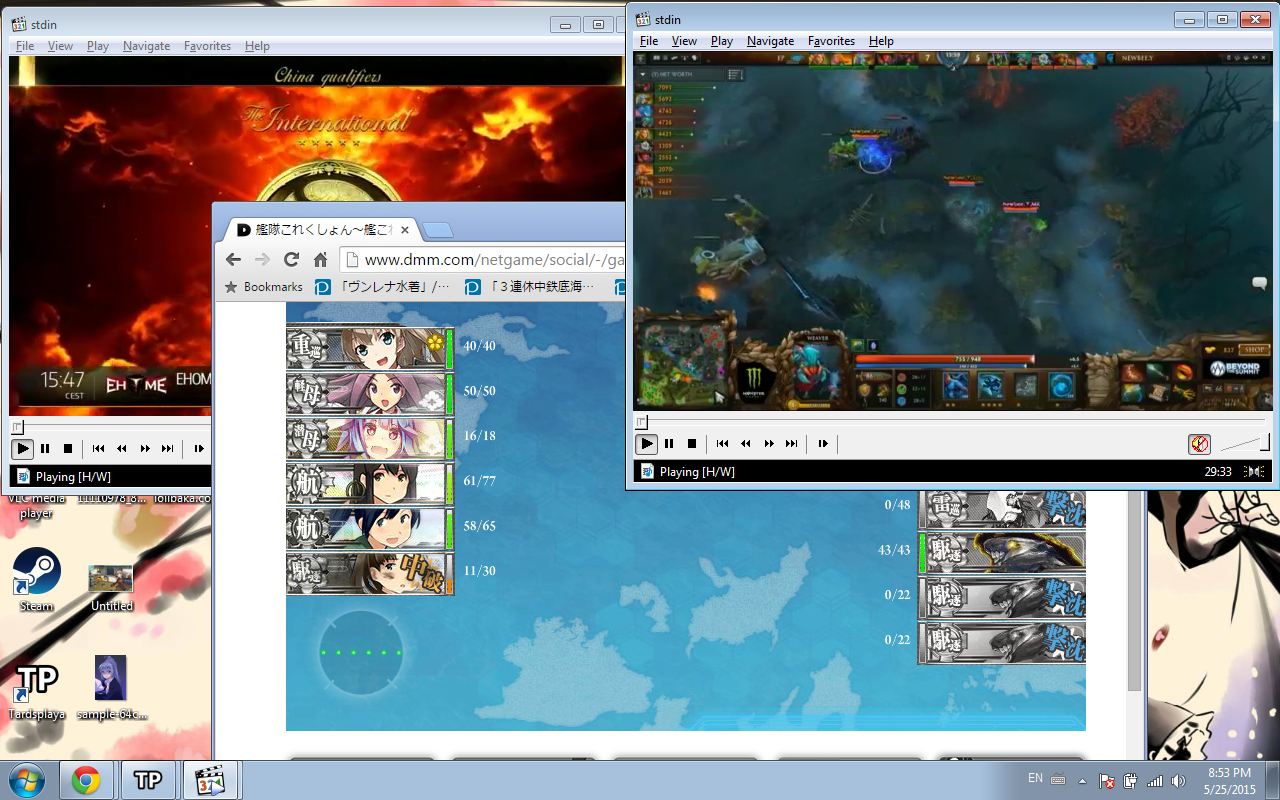Click the Chrome page vertical scrollbar
This screenshot has height=800, width=1280.
tap(1134, 590)
